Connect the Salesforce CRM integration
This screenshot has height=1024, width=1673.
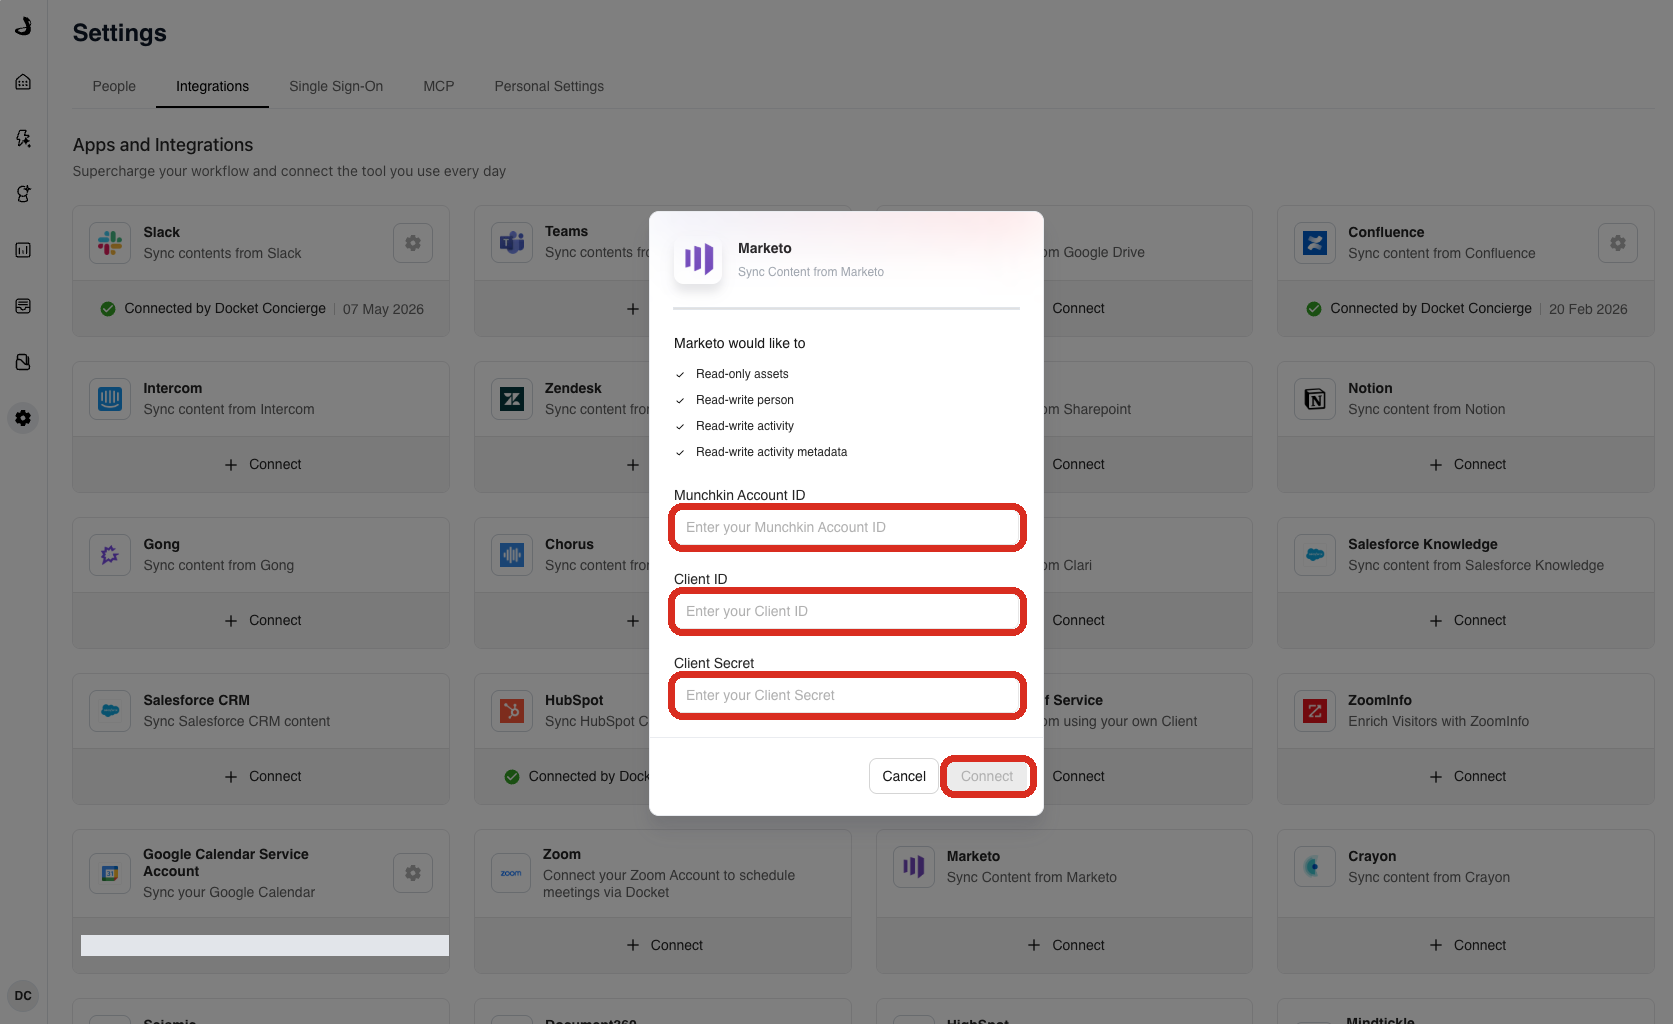coord(262,777)
